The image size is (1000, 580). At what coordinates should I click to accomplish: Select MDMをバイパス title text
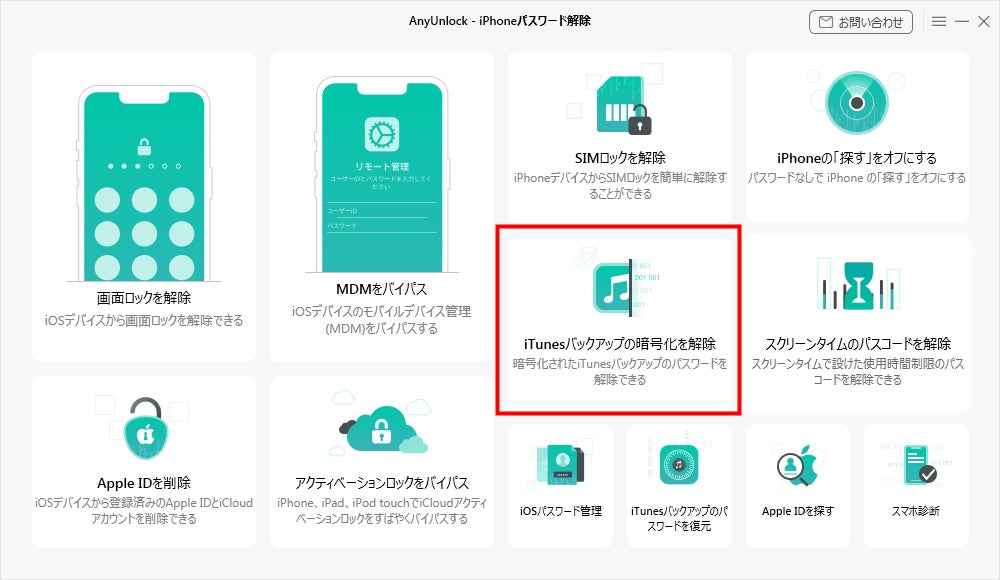coord(381,289)
